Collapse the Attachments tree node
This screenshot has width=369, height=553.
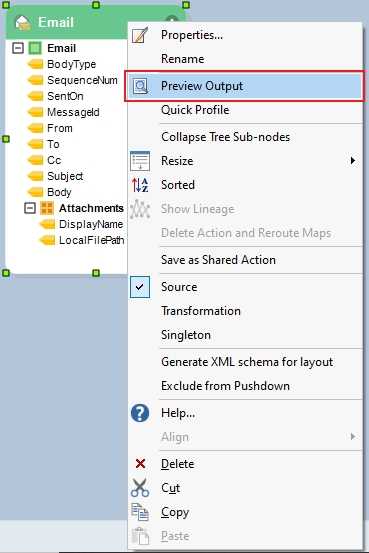click(30, 208)
